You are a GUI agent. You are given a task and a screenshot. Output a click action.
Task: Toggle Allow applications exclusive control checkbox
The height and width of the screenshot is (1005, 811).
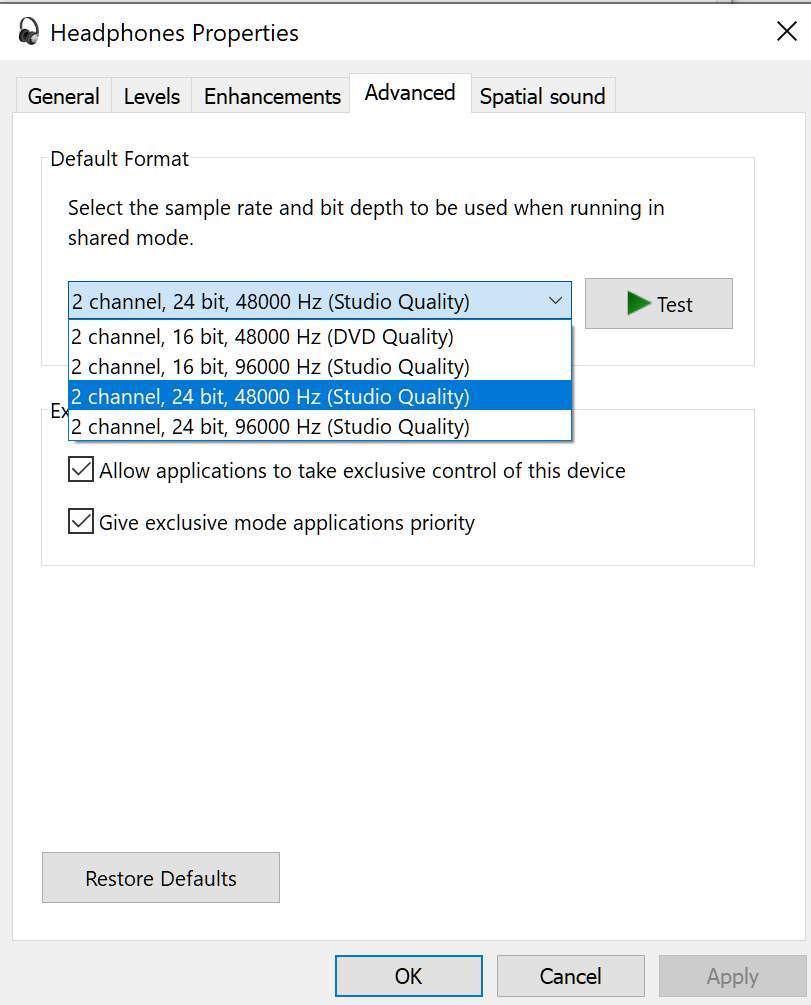pyautogui.click(x=81, y=470)
